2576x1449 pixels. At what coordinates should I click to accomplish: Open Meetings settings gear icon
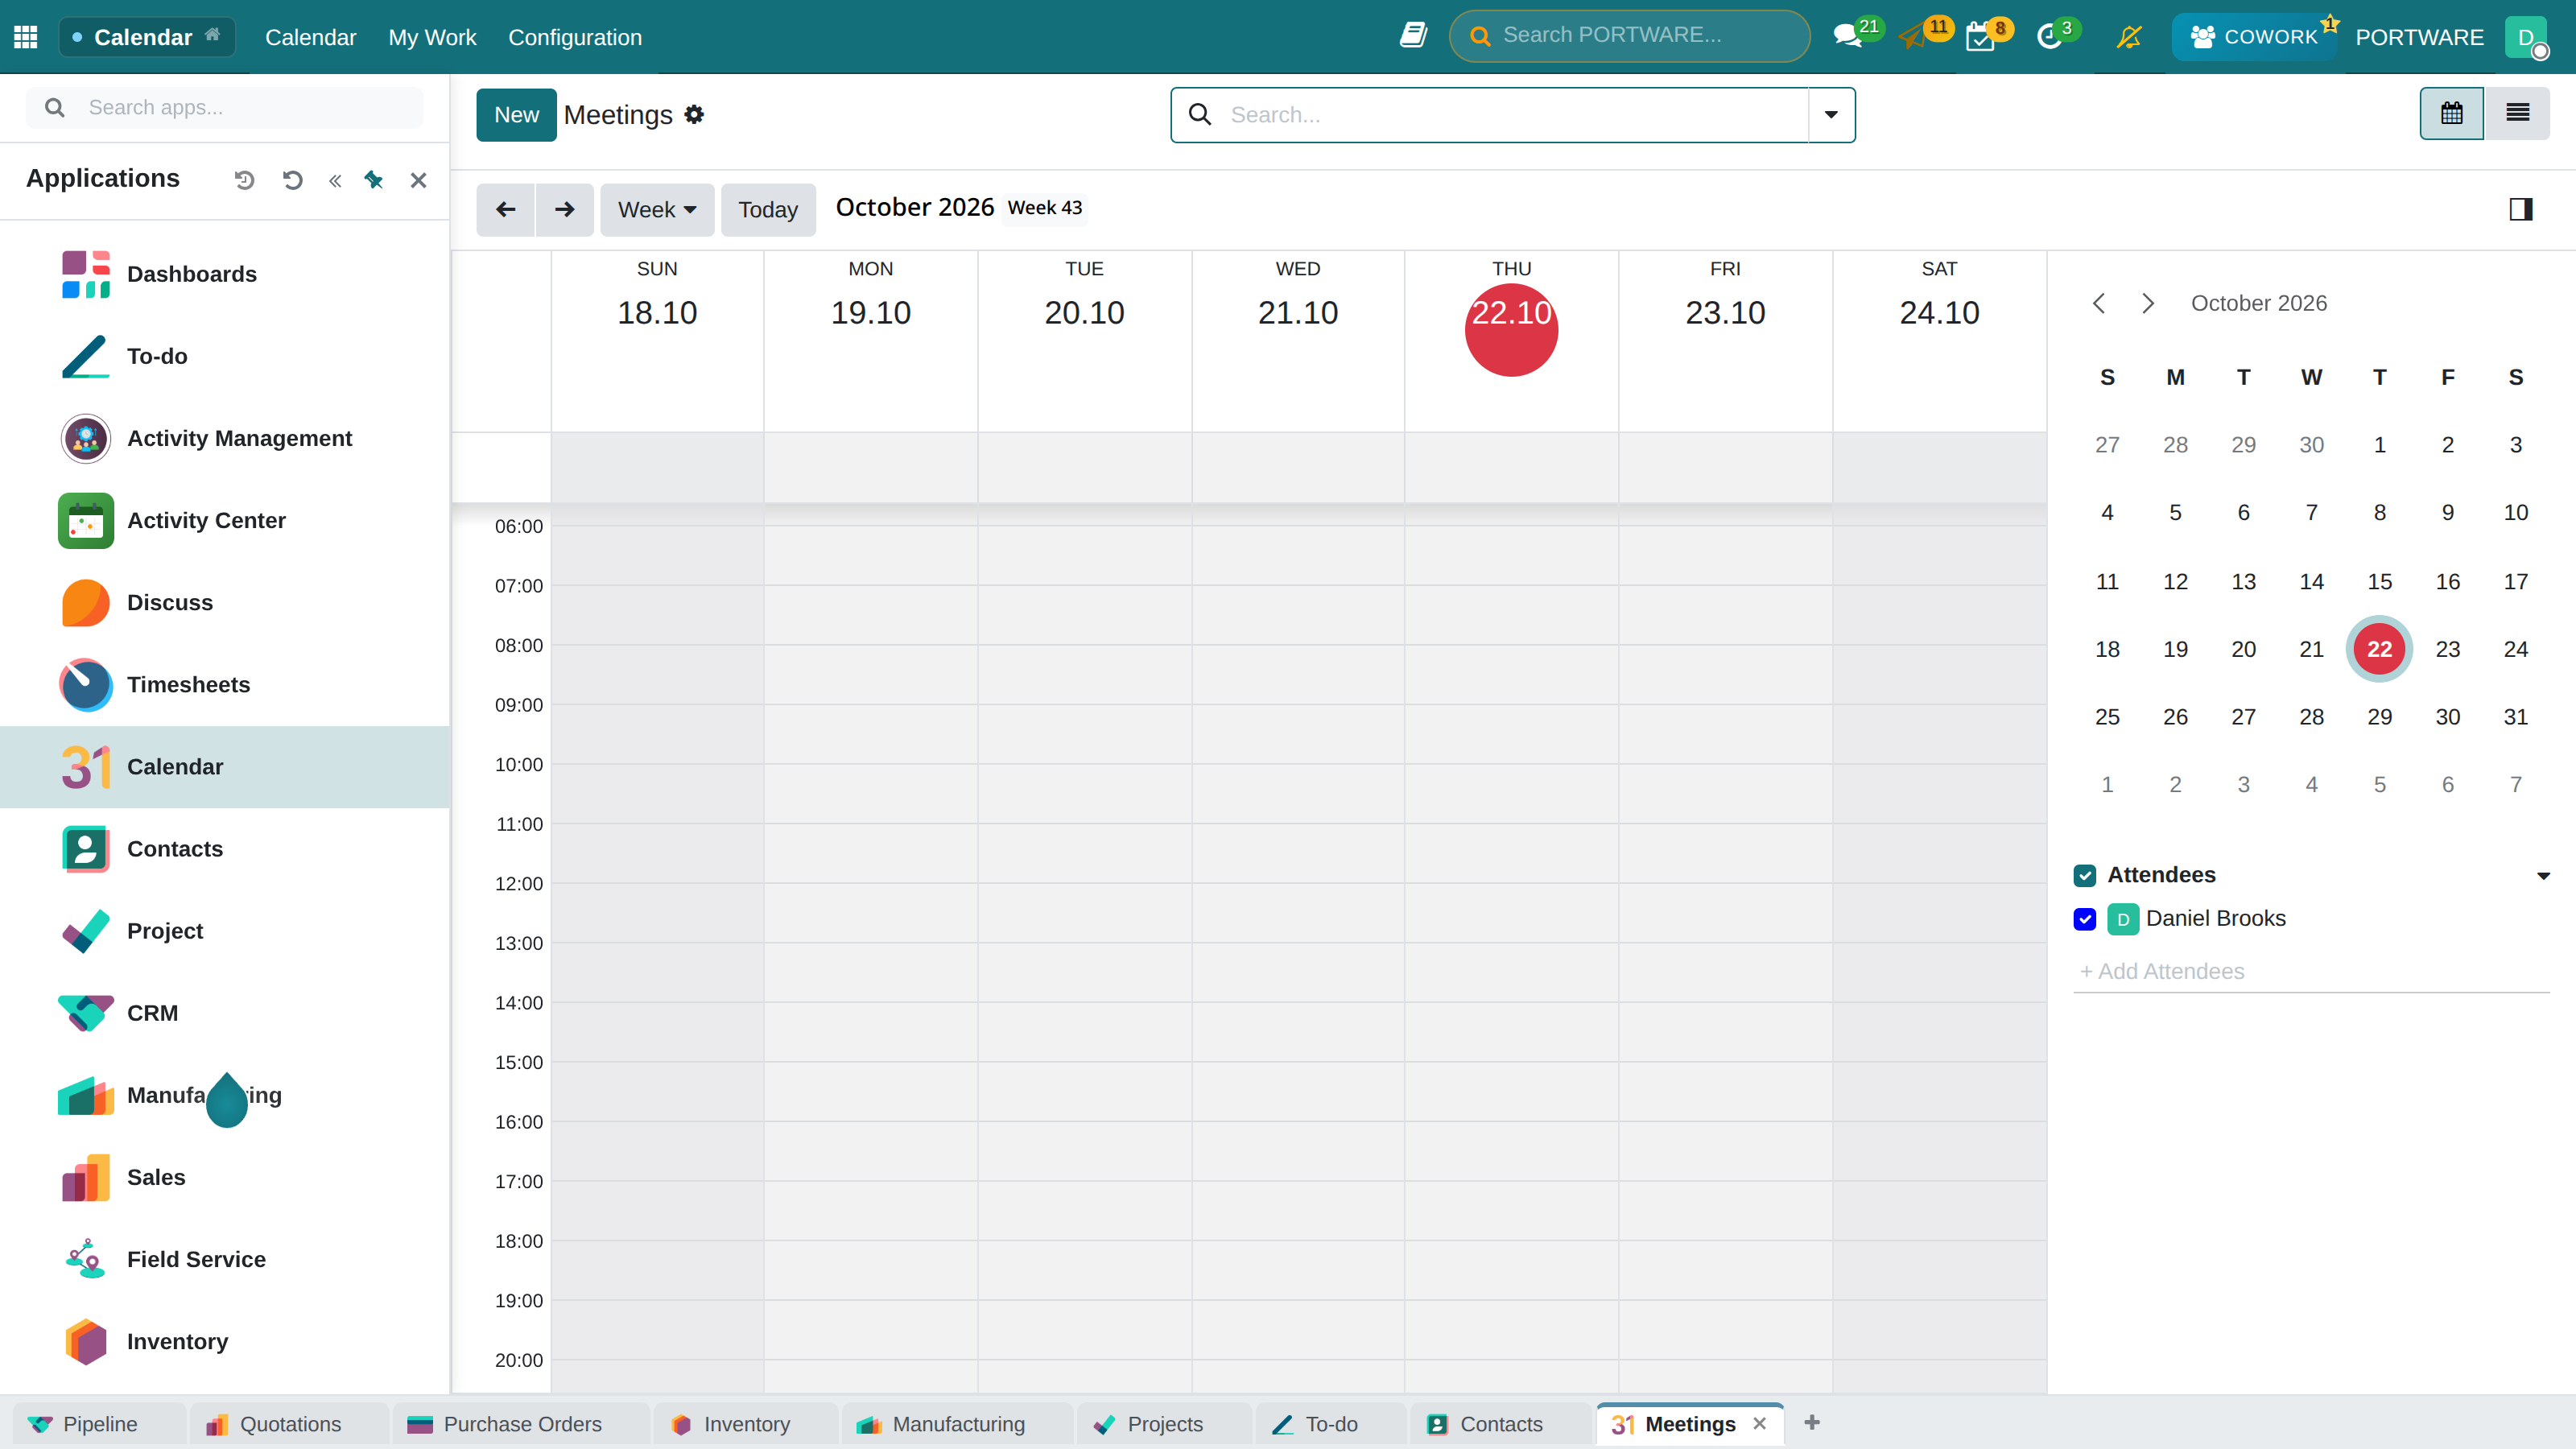[x=694, y=115]
